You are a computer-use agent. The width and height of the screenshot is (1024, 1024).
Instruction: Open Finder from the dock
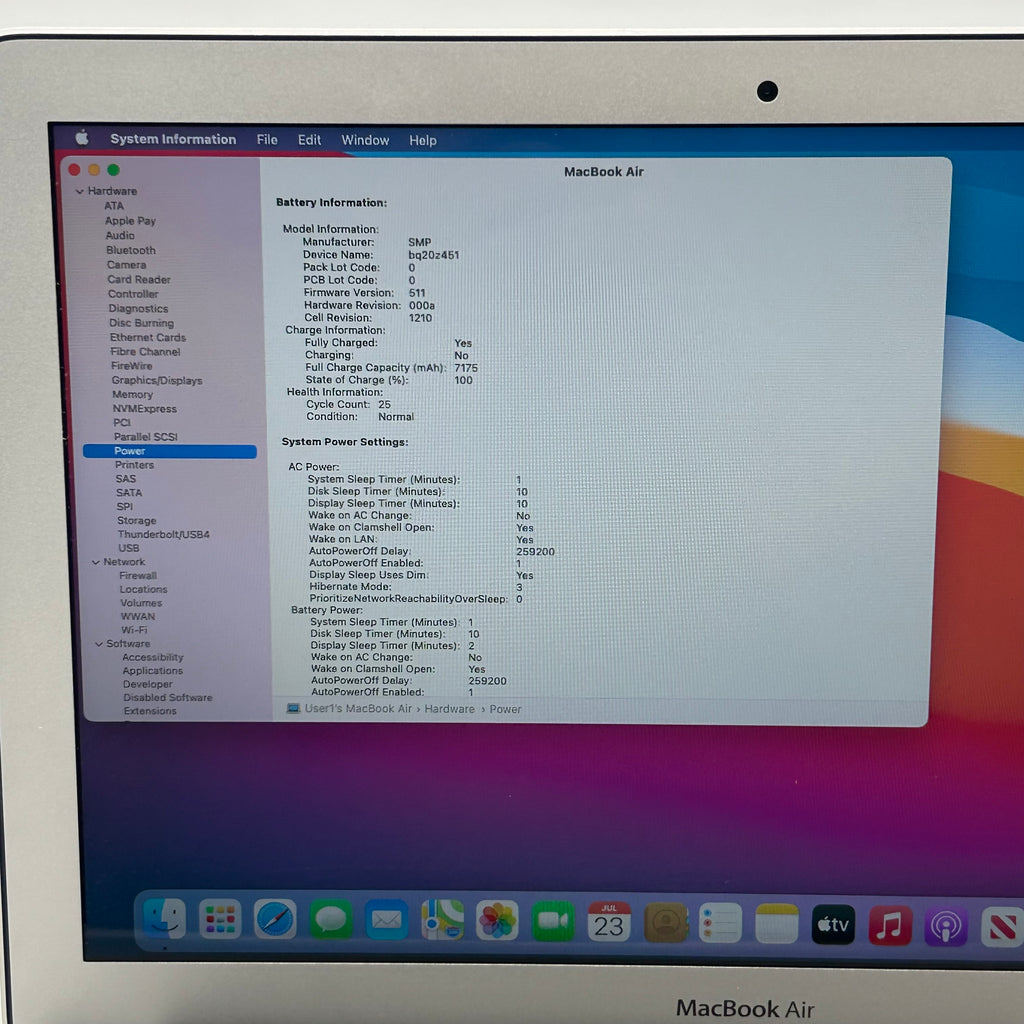(x=164, y=918)
